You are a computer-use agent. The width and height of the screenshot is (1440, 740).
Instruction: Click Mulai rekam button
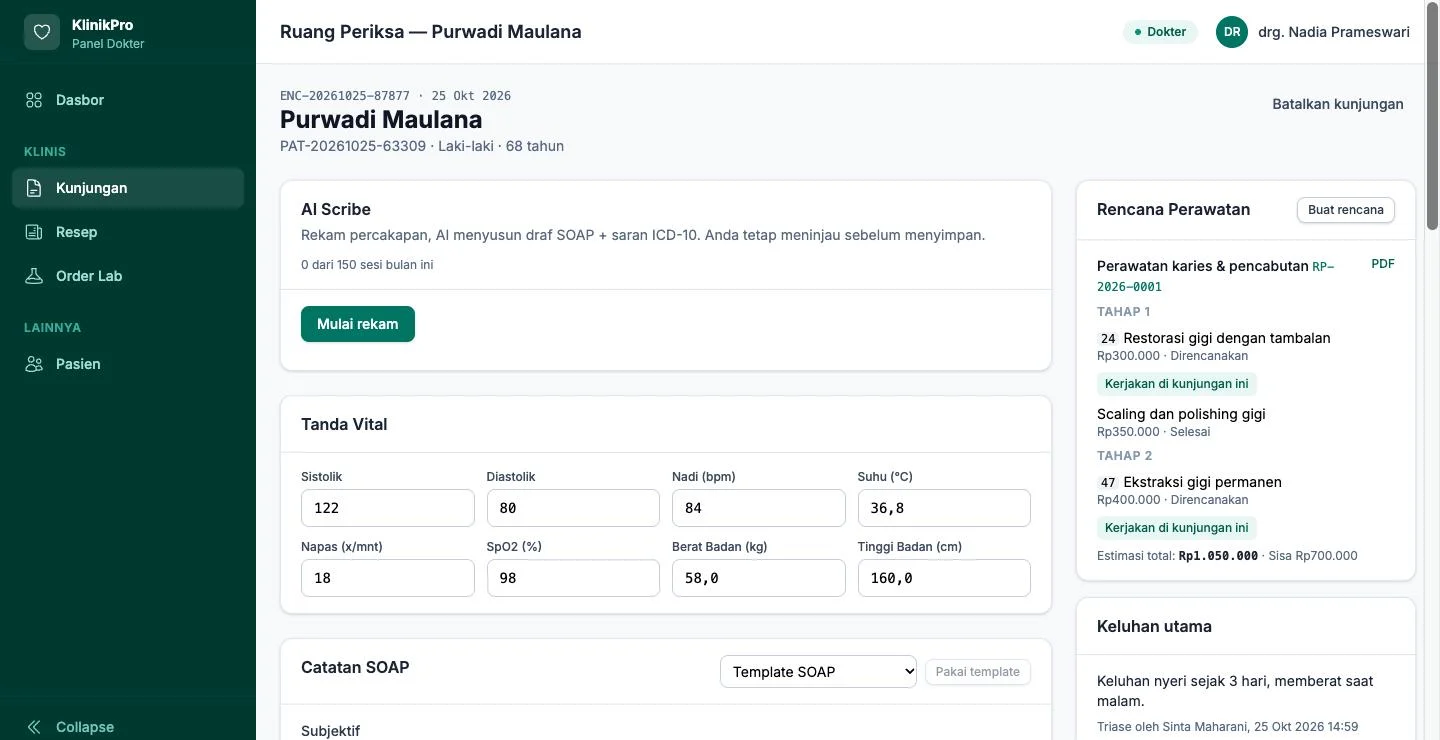[x=358, y=324]
